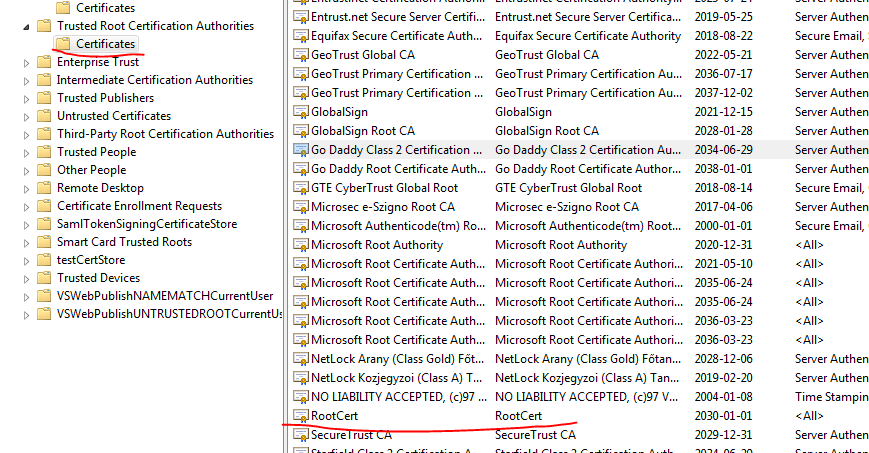Click the GlobalSign Root CA certificate icon

(x=300, y=131)
